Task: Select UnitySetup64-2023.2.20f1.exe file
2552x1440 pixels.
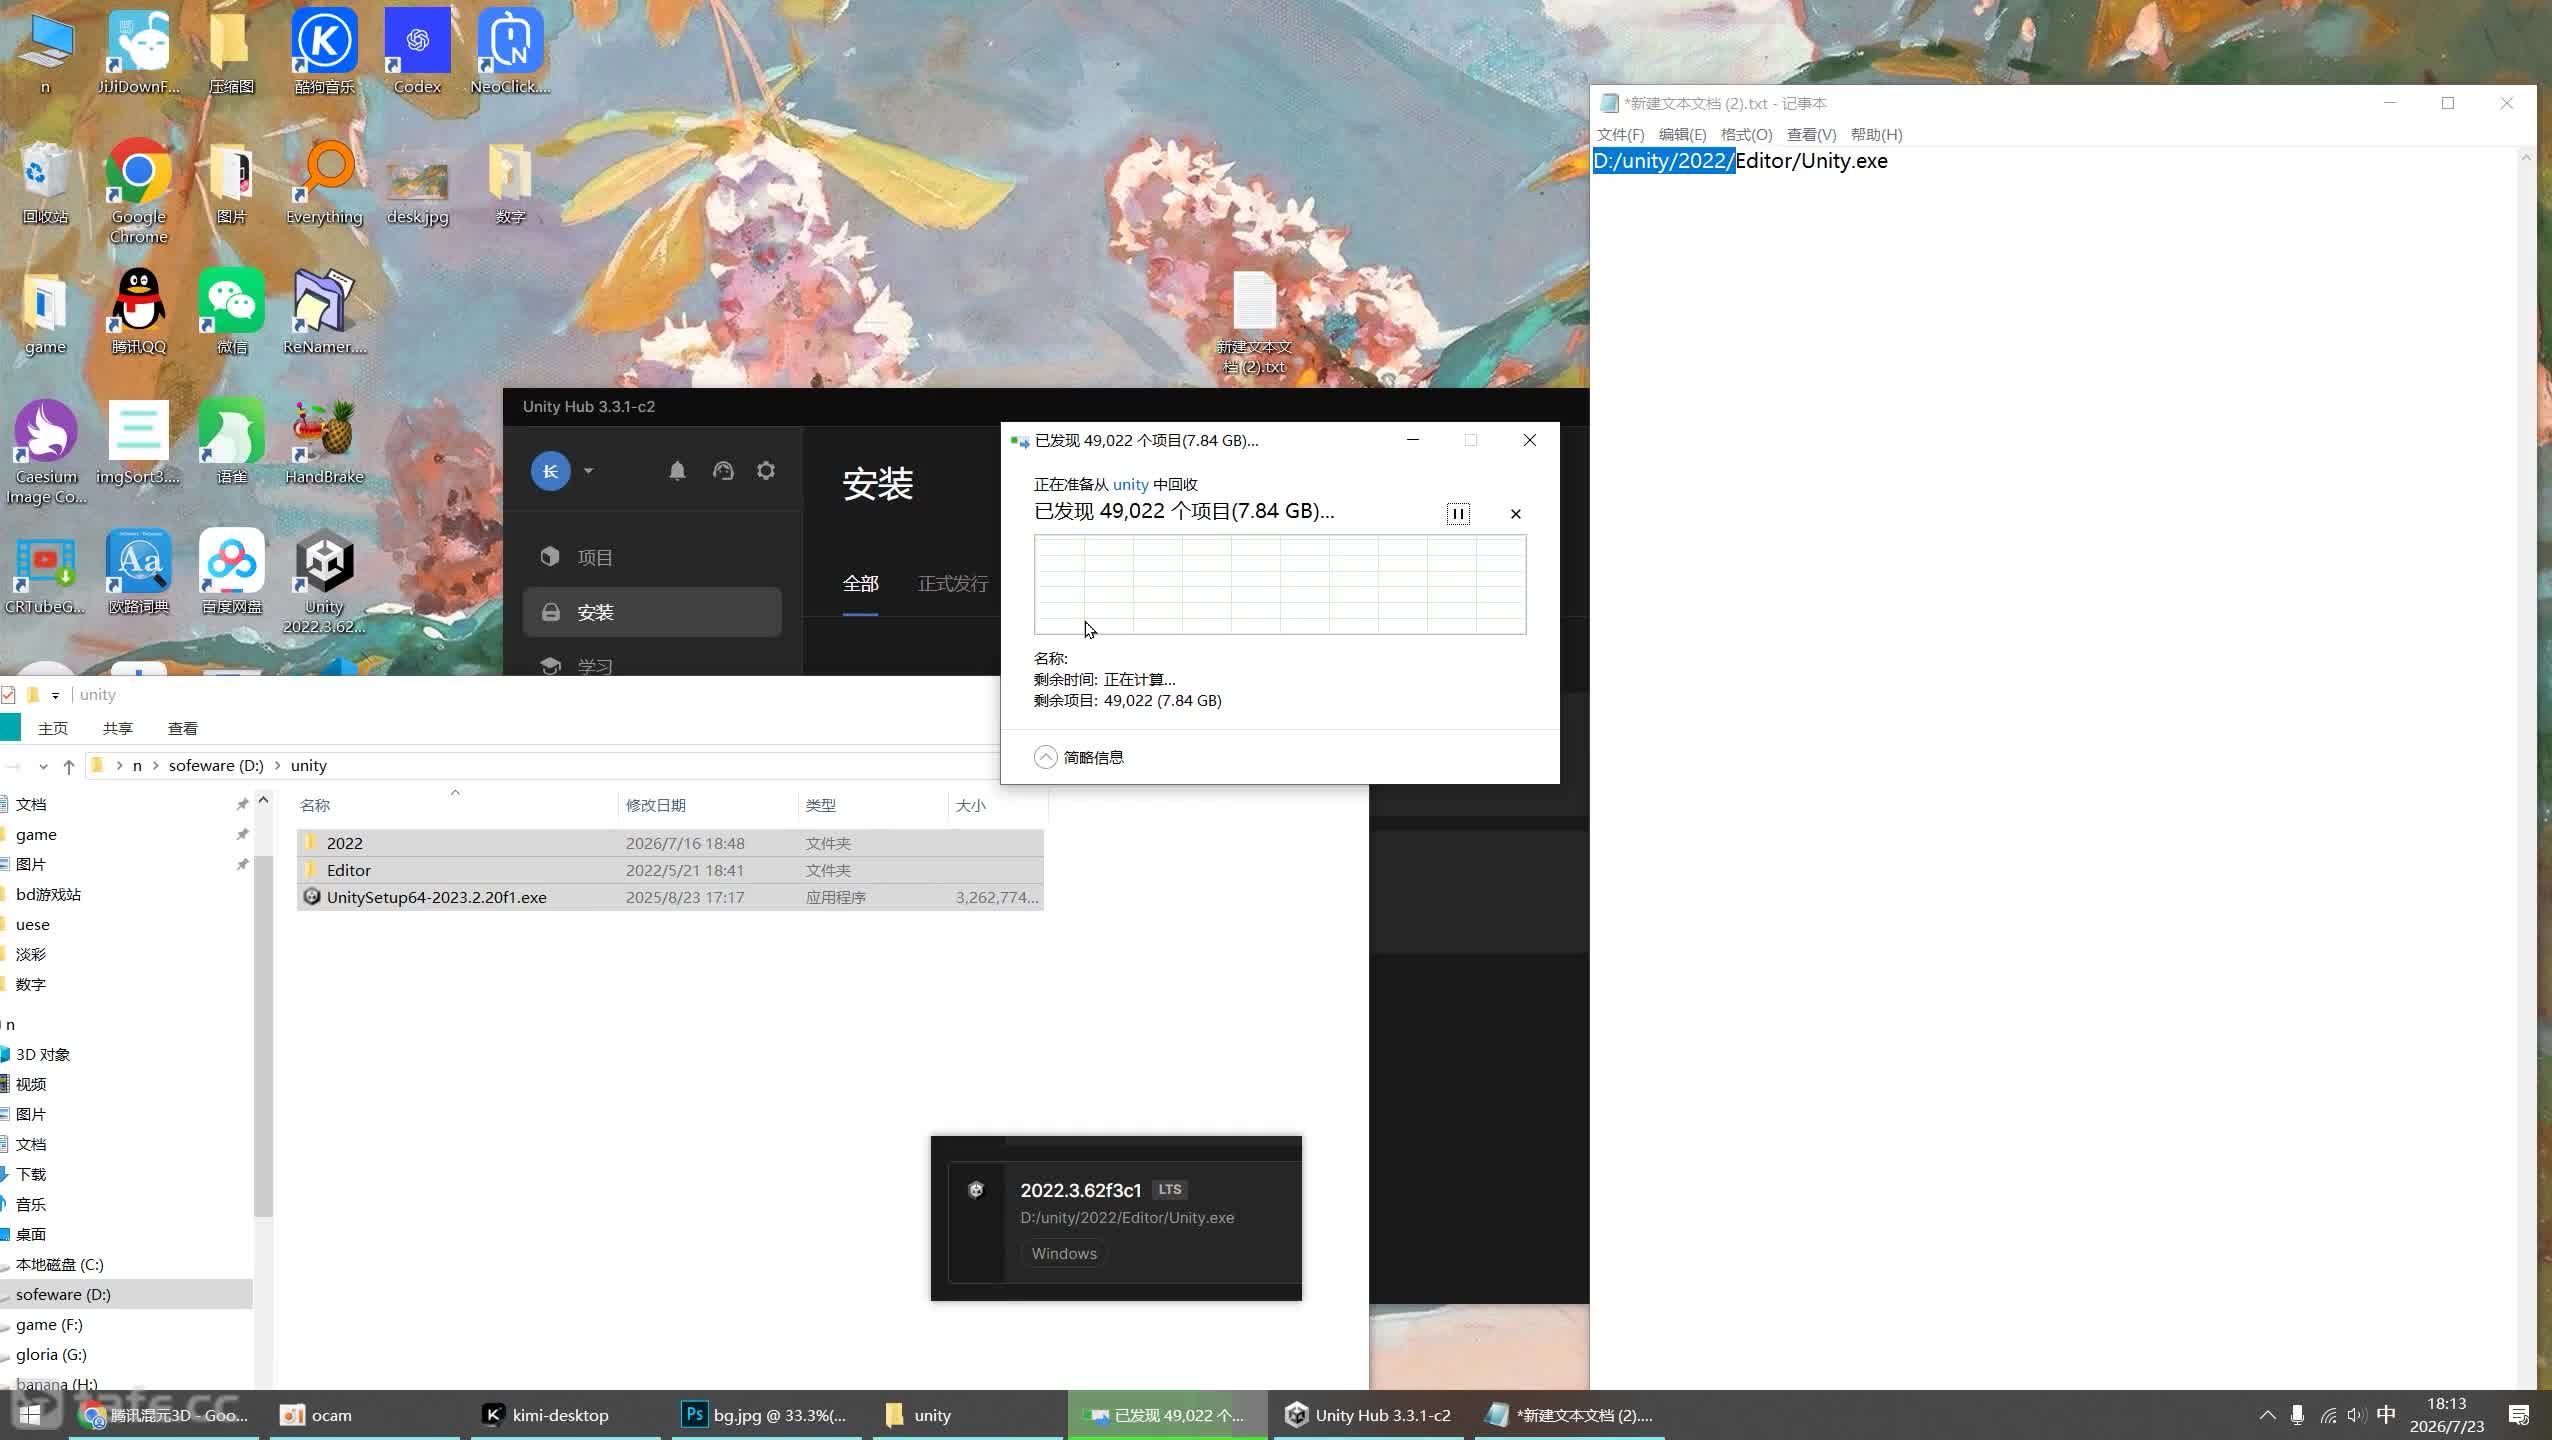Action: pos(670,897)
